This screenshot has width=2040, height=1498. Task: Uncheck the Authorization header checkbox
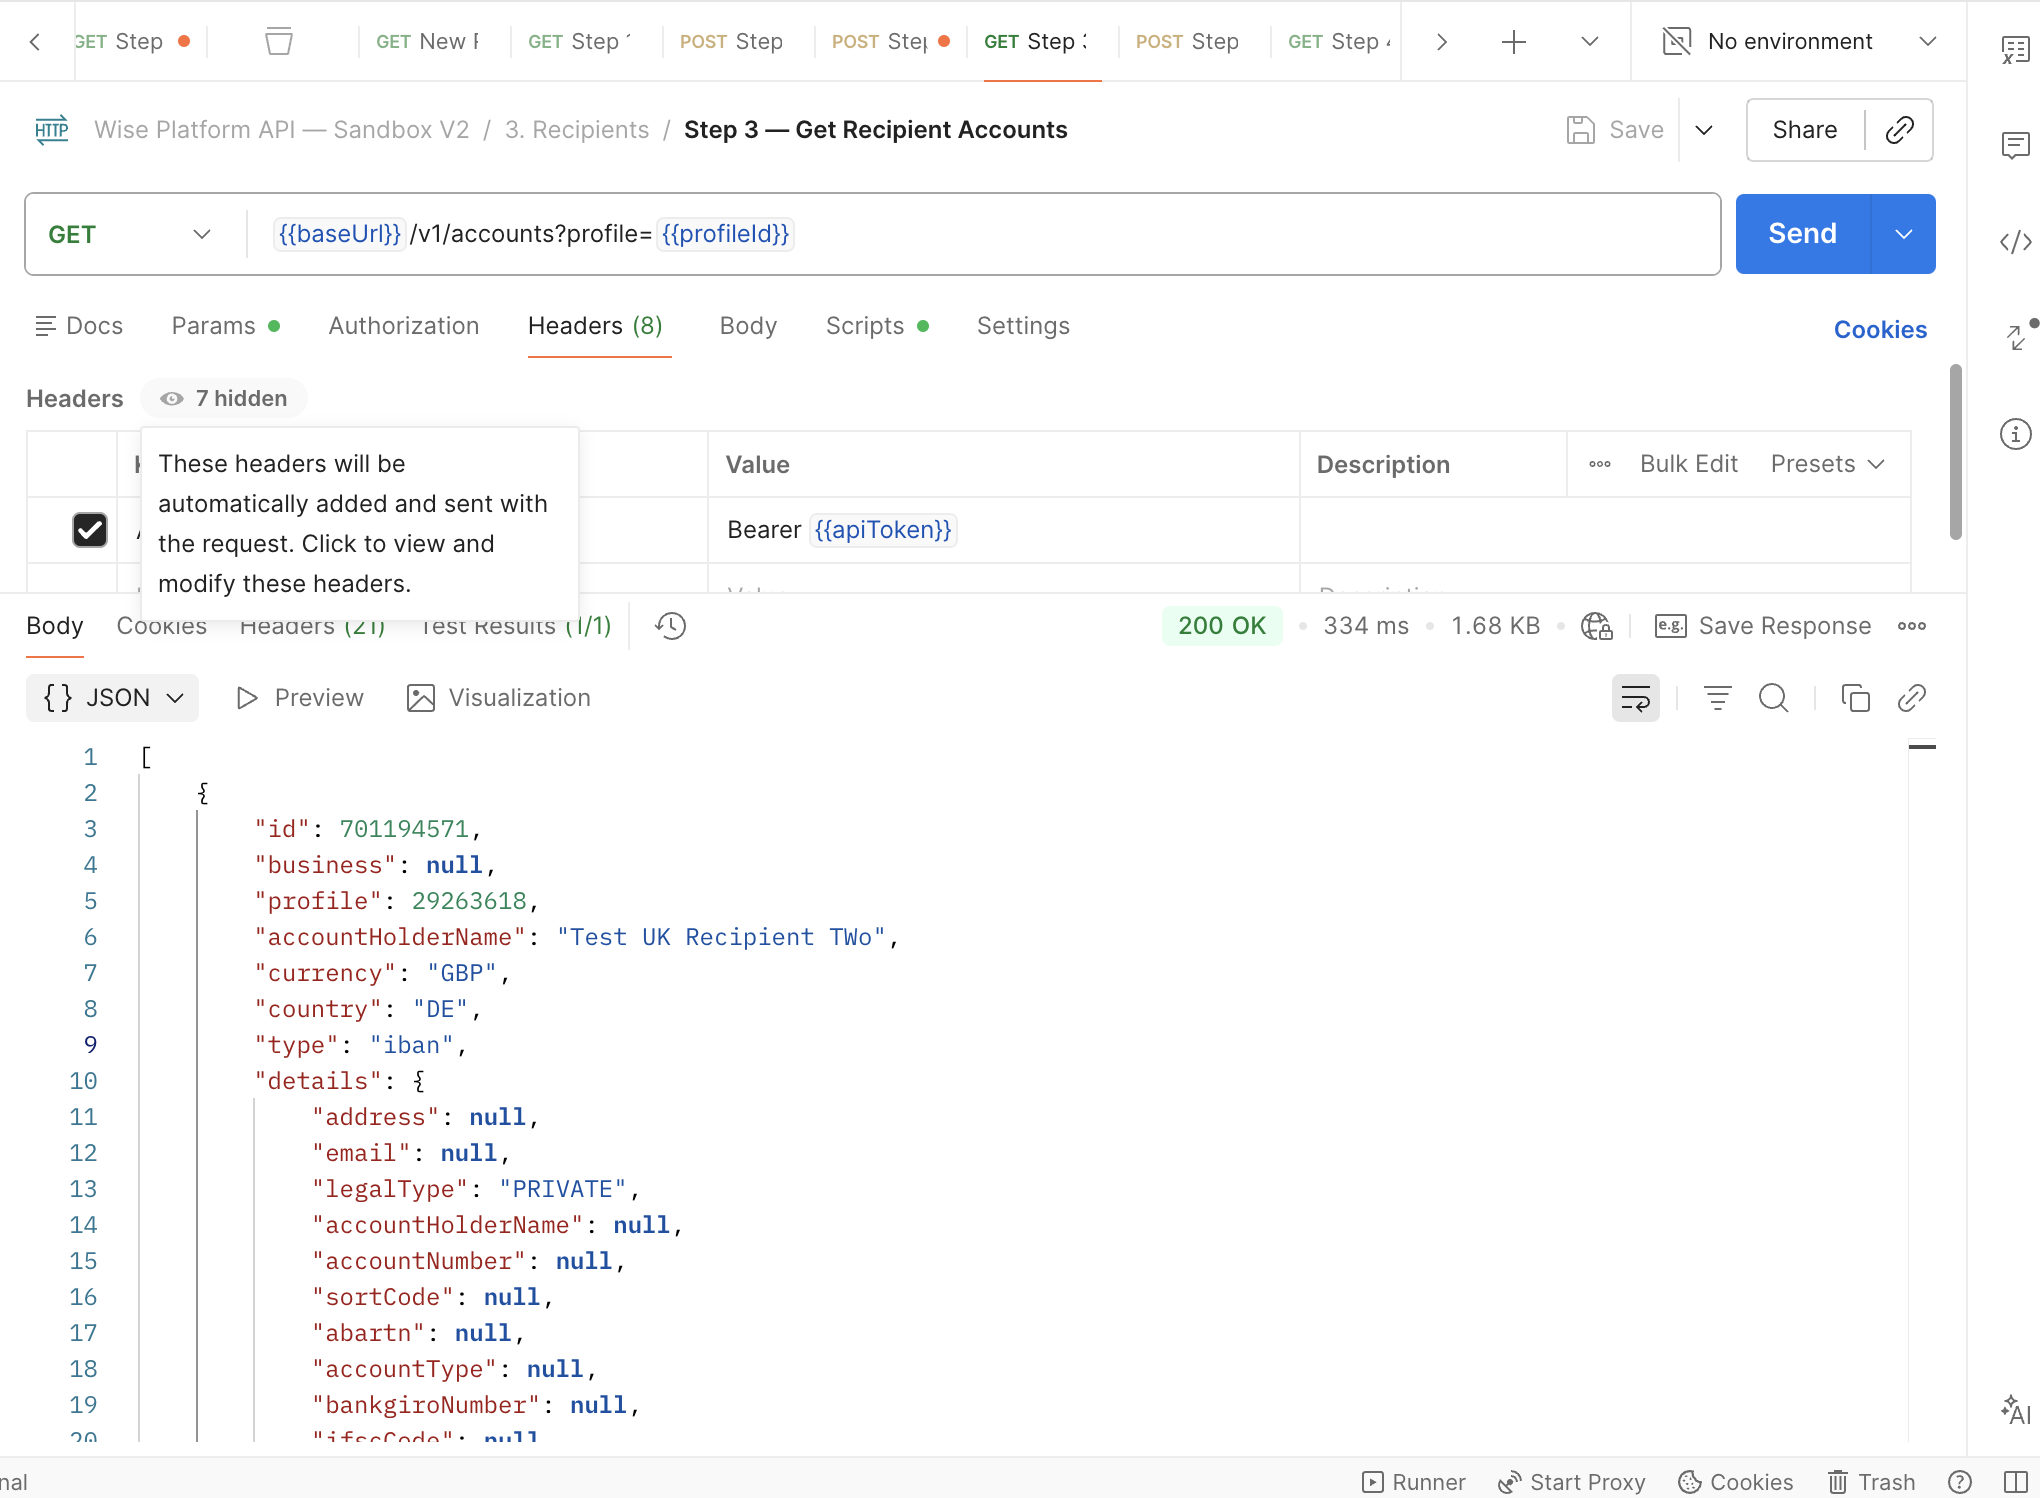pos(90,530)
